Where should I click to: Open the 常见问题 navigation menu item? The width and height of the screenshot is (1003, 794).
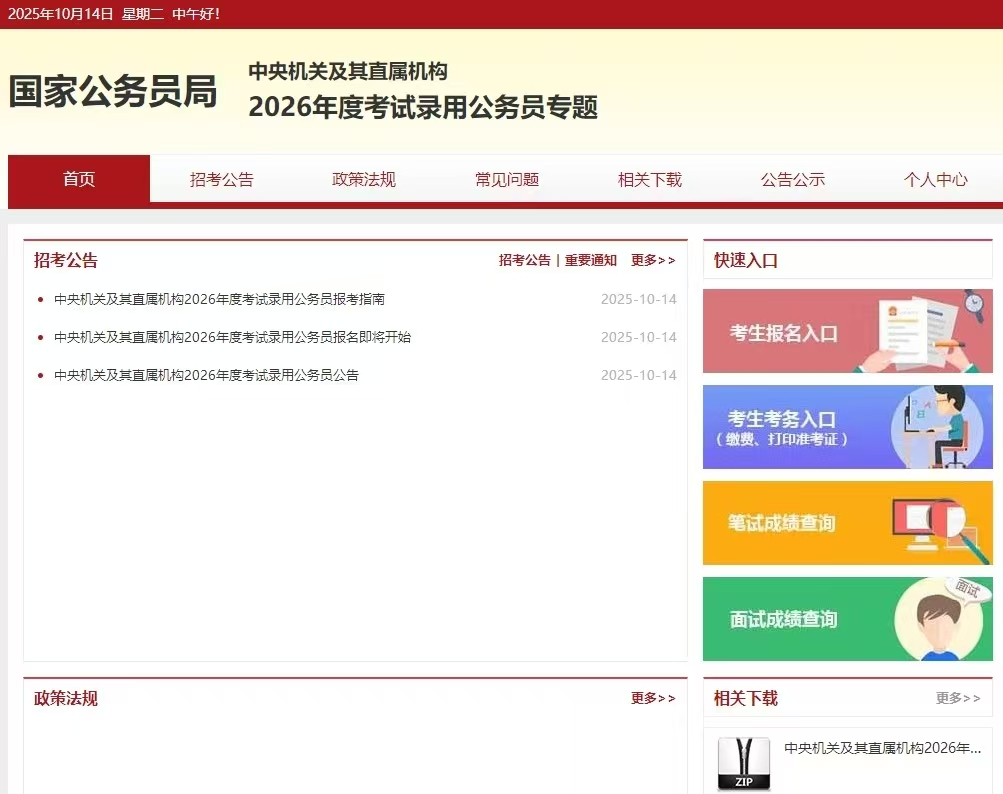(507, 180)
